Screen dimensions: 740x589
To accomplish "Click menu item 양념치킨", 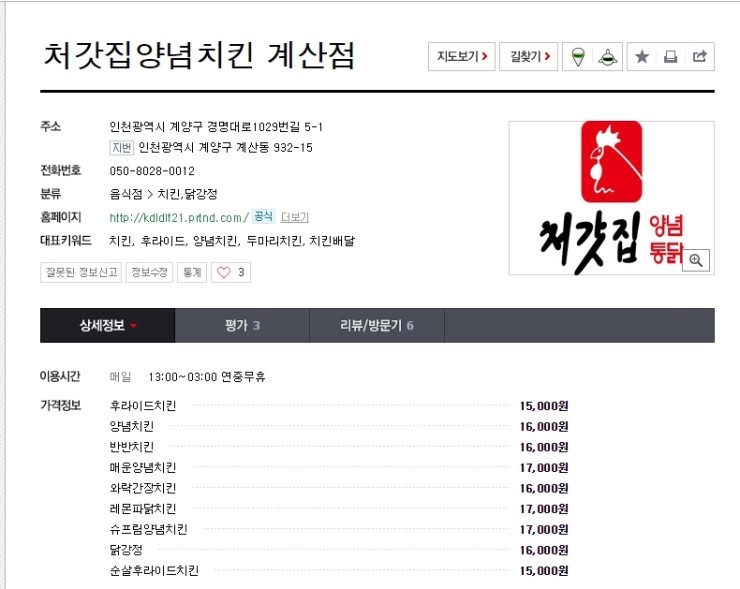I will point(132,427).
